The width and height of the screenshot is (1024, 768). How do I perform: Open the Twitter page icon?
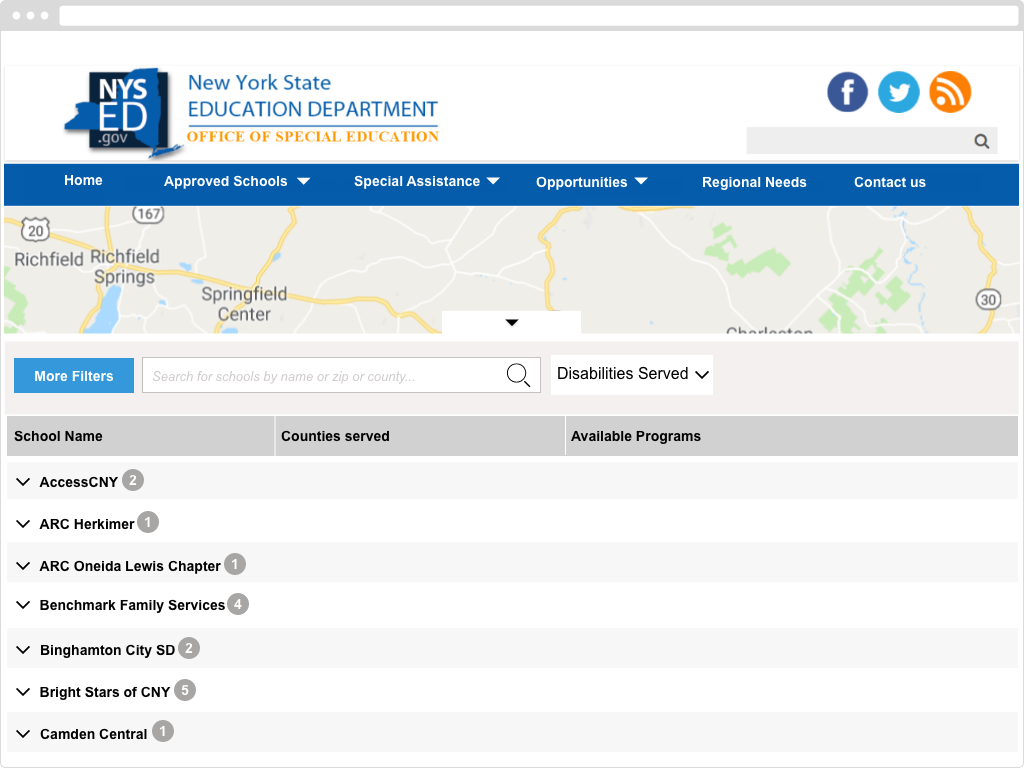coord(898,92)
